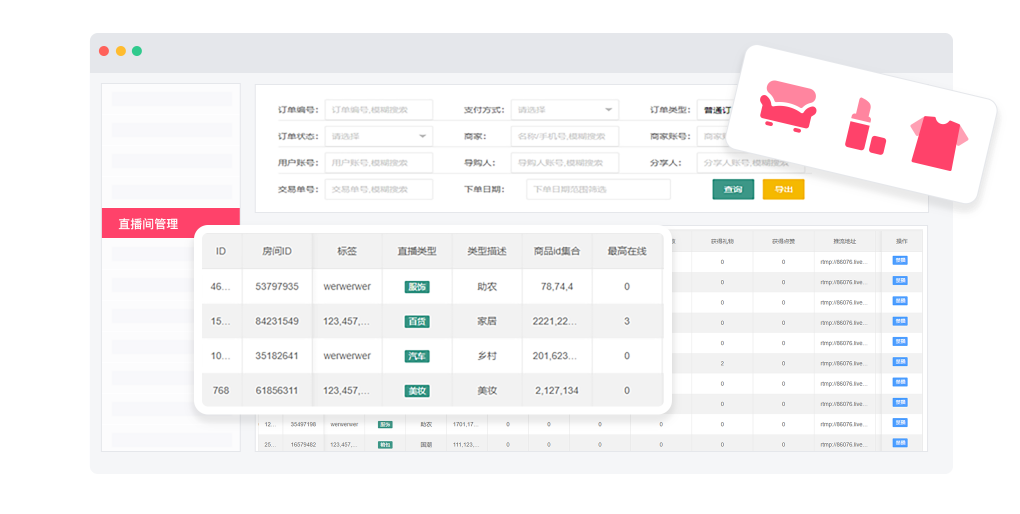The height and width of the screenshot is (514, 1020).
Task: Click the green 汽车 type tag
Action: (417, 356)
